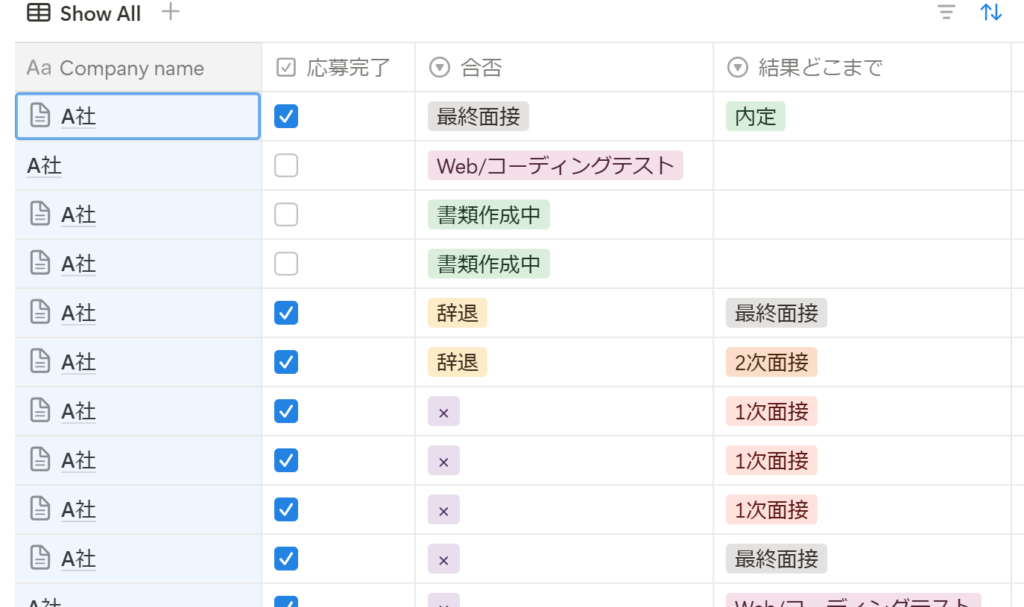Click the × tag beside the 最終面接 result
Viewport: 1024px width, 607px height.
[x=443, y=559]
